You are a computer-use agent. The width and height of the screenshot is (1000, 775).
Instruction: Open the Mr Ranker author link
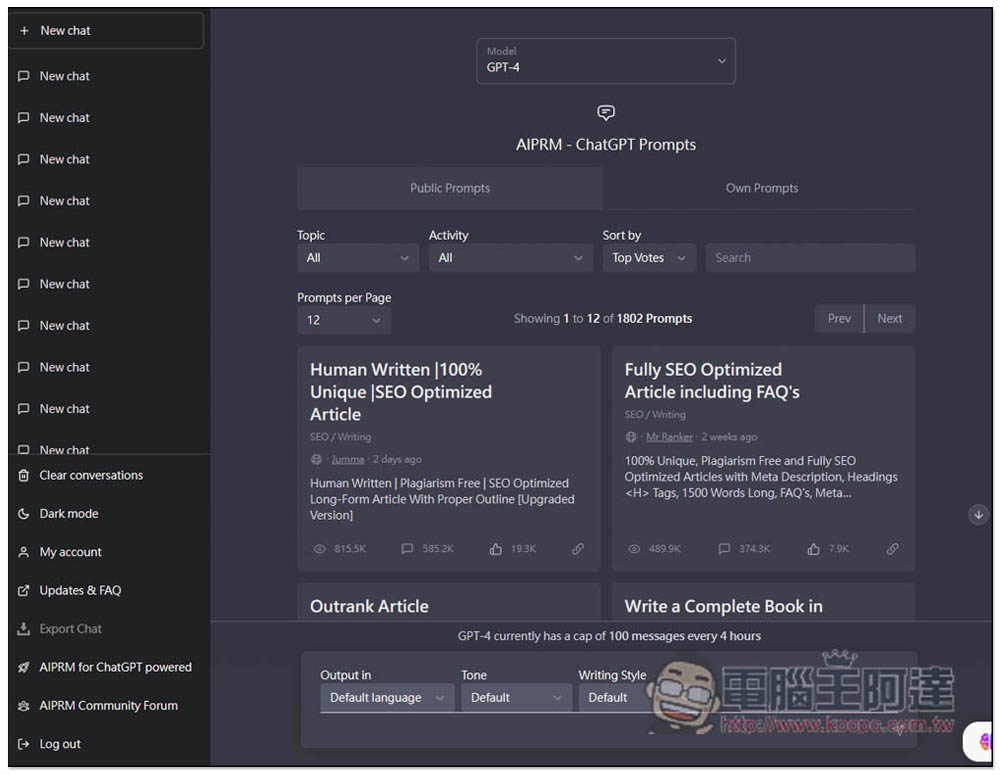[669, 437]
